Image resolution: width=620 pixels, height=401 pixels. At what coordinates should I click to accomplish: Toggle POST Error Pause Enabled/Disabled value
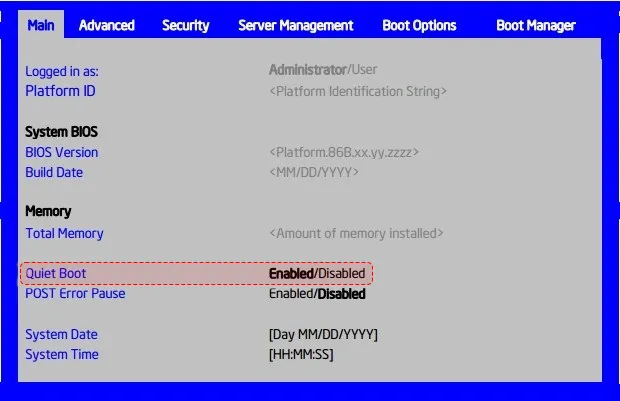pos(317,294)
